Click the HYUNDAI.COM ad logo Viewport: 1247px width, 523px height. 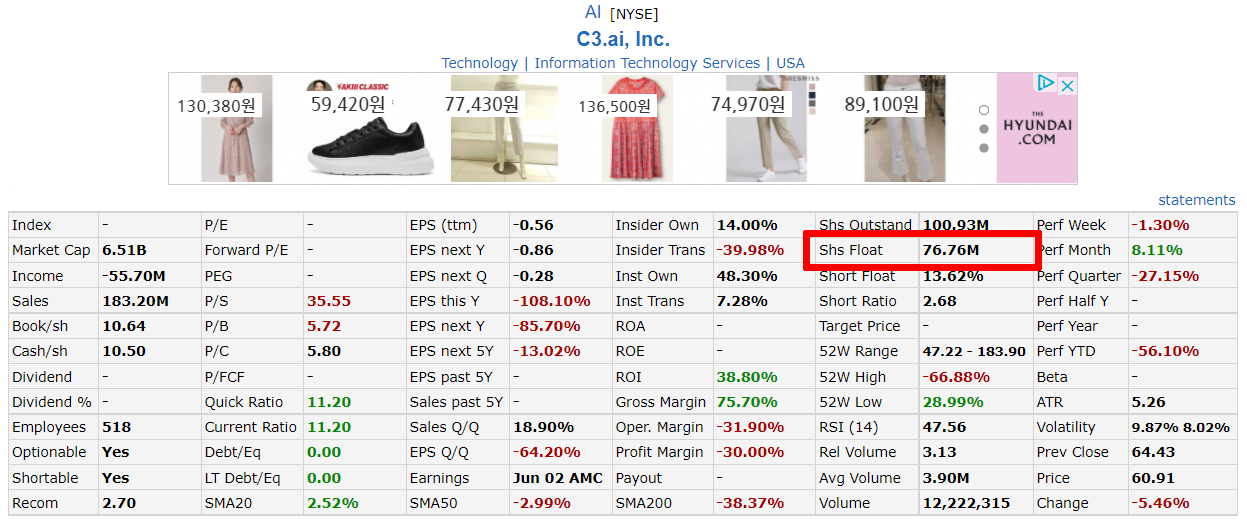pyautogui.click(x=1037, y=130)
